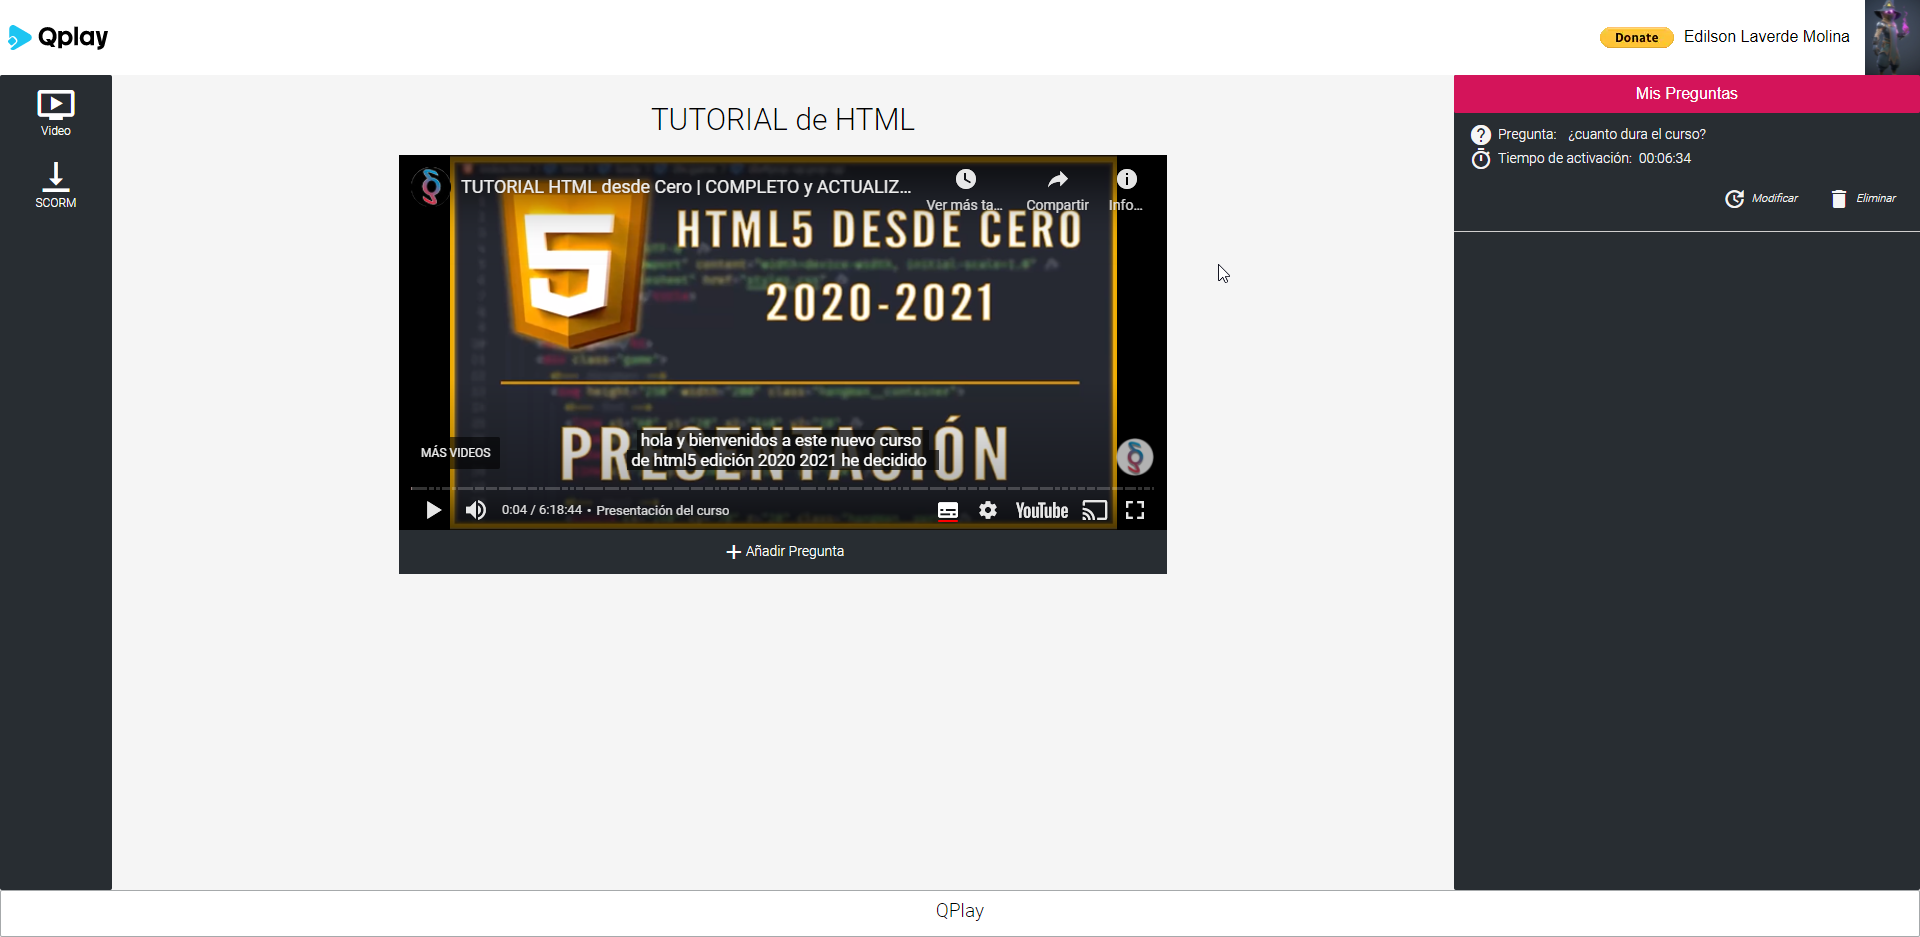Click question text ¿cuanto dura el curso?
This screenshot has width=1920, height=937.
(x=1637, y=134)
